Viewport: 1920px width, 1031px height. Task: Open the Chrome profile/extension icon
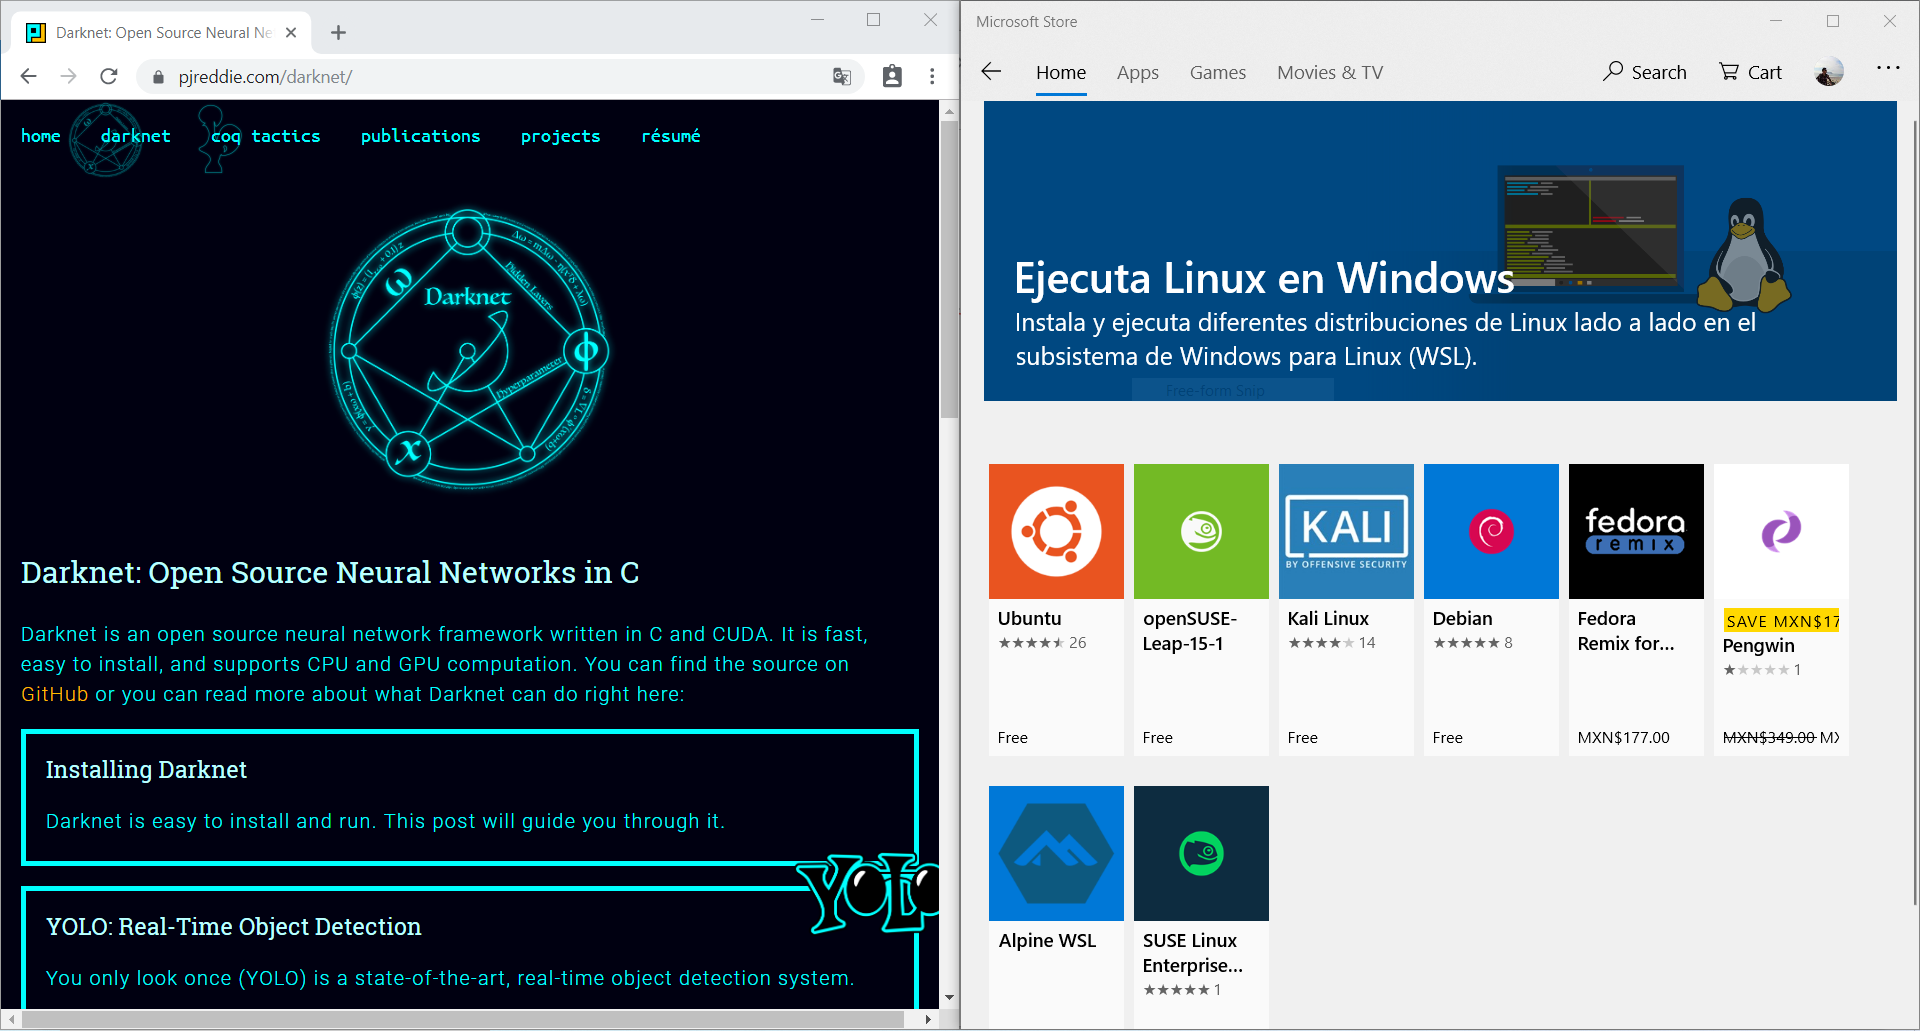click(892, 76)
